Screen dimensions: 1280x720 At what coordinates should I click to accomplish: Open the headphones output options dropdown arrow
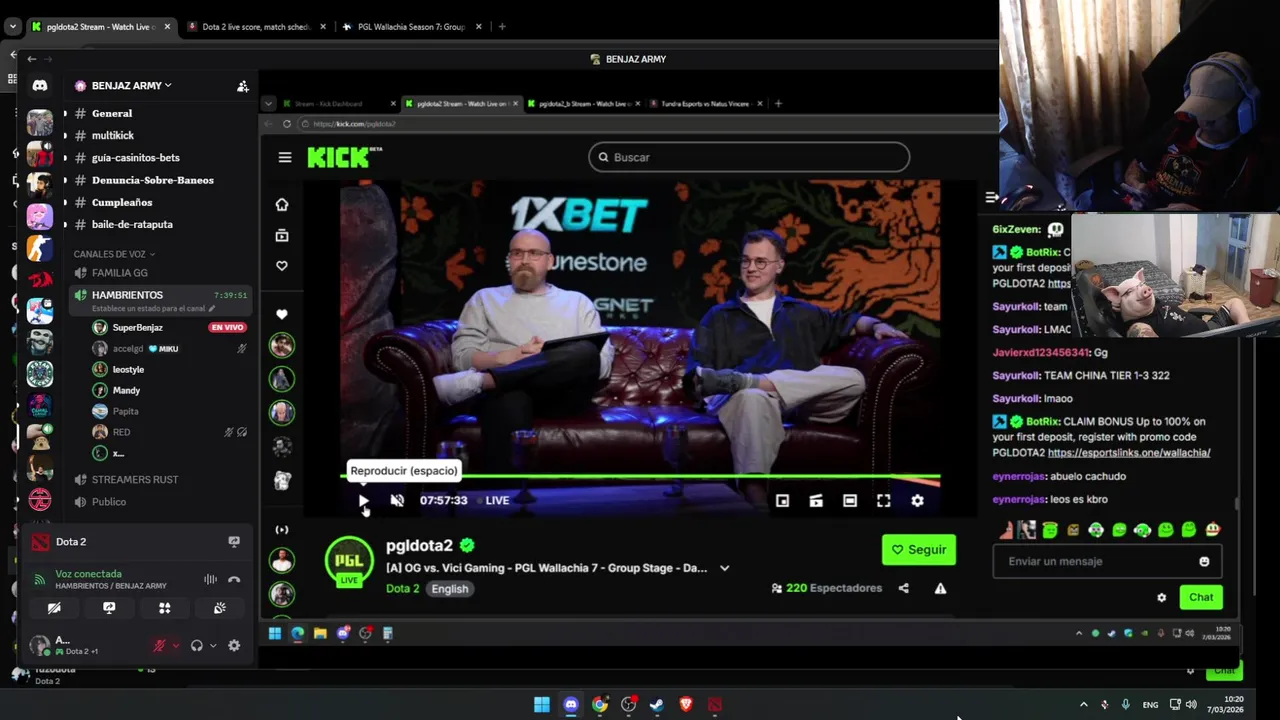tap(213, 646)
